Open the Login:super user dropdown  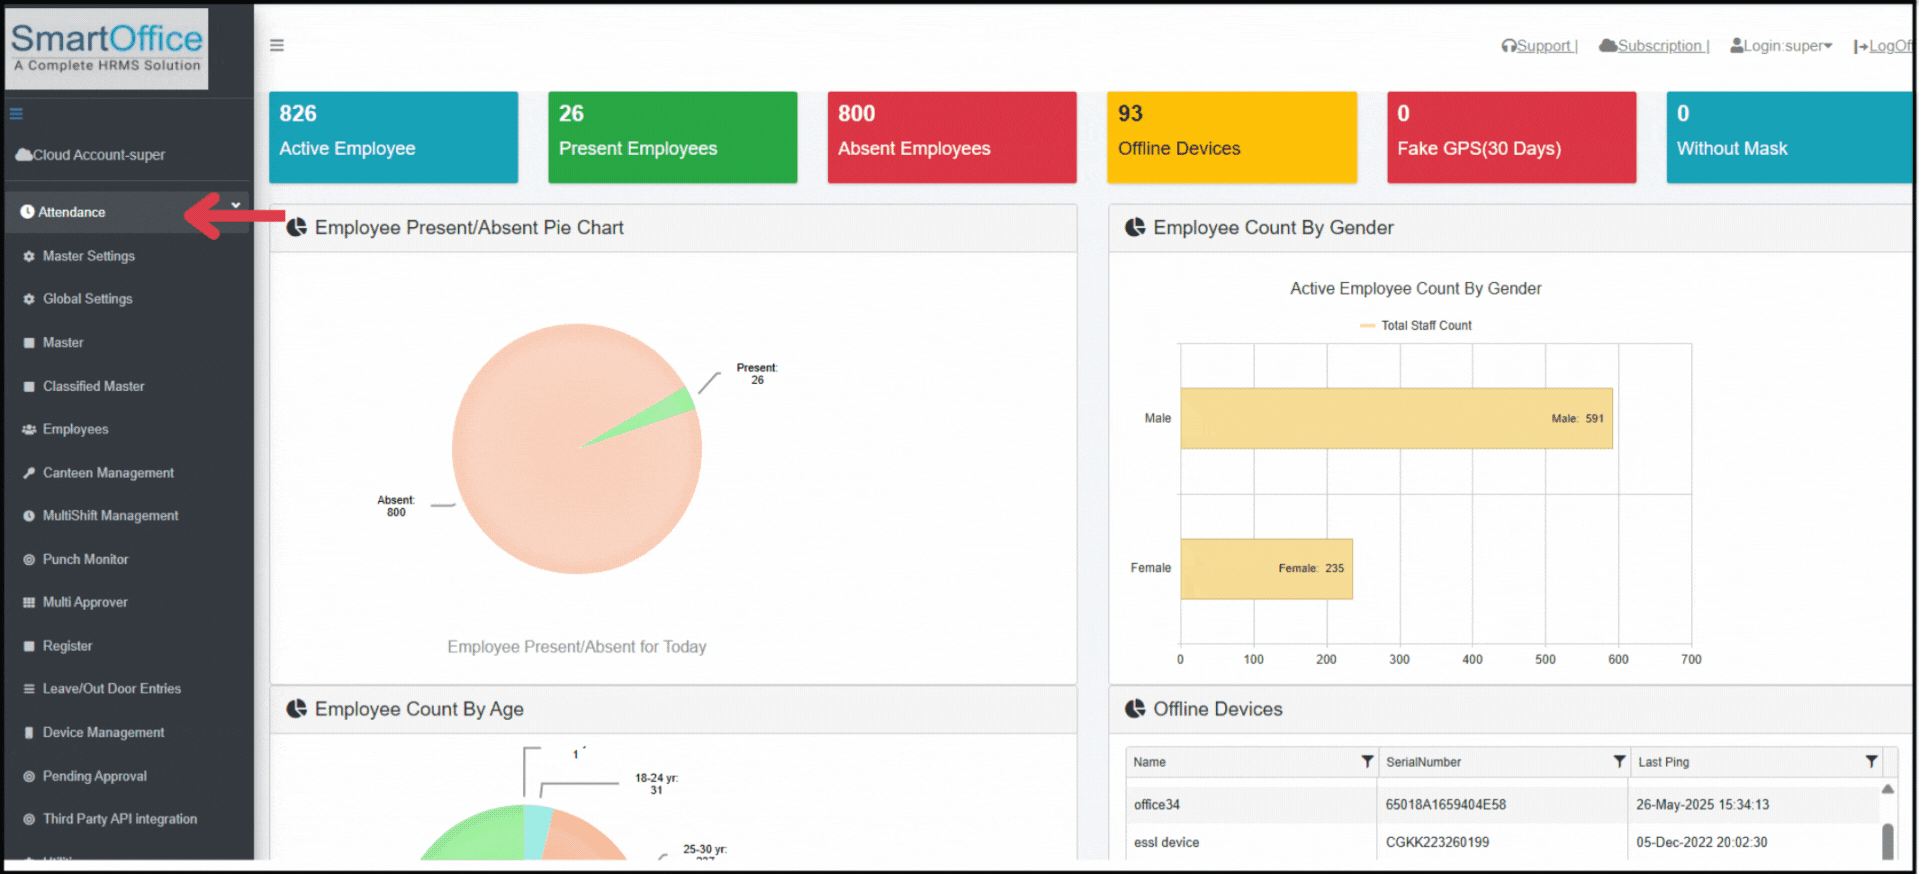click(x=1781, y=46)
